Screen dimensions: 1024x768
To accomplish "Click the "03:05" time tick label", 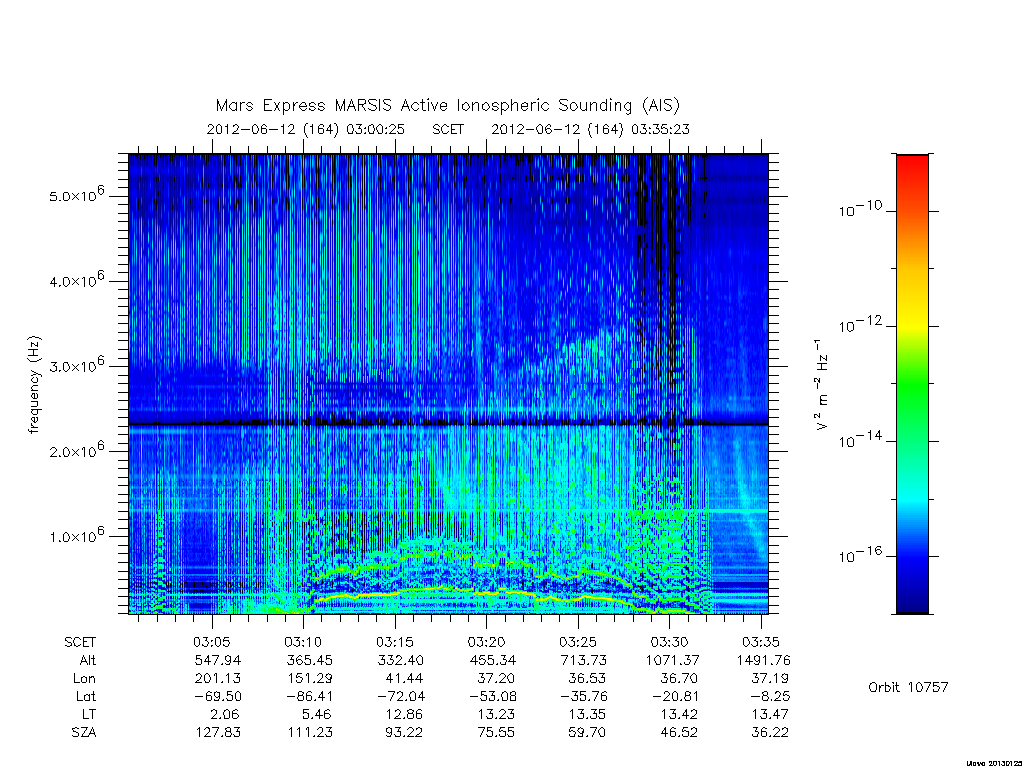I will [212, 642].
